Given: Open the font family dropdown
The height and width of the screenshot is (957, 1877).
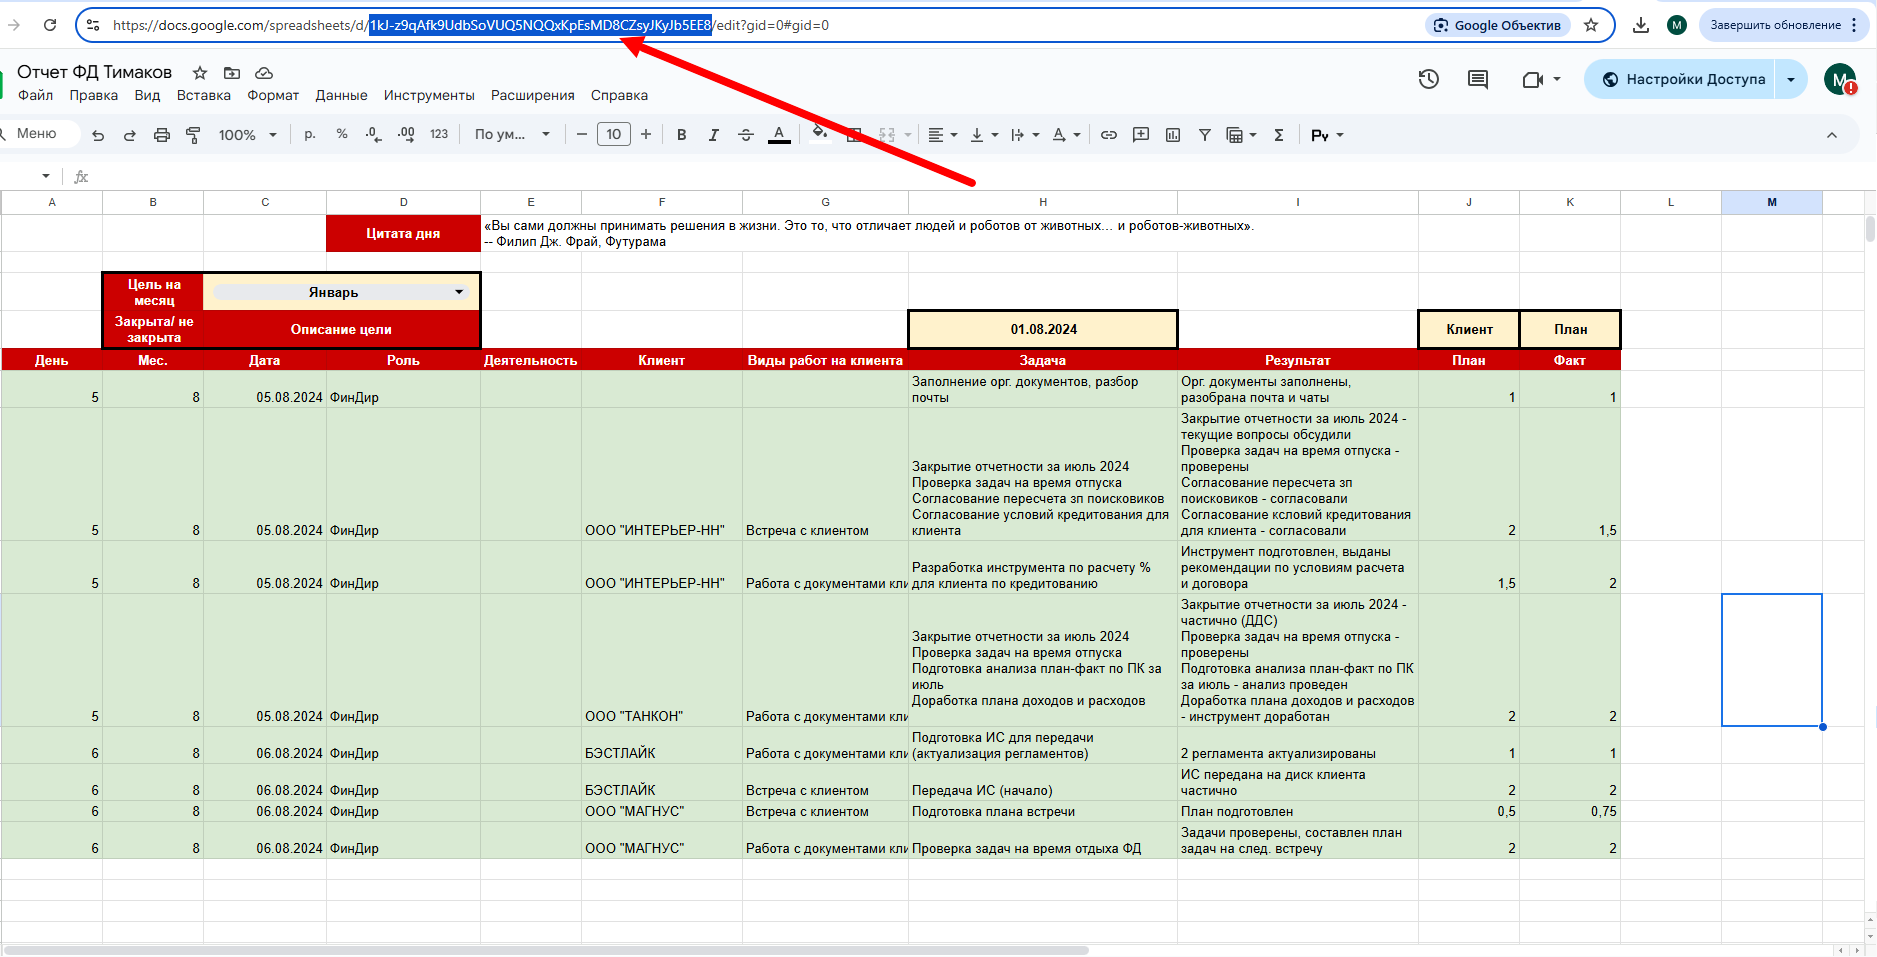Looking at the screenshot, I should [x=512, y=135].
